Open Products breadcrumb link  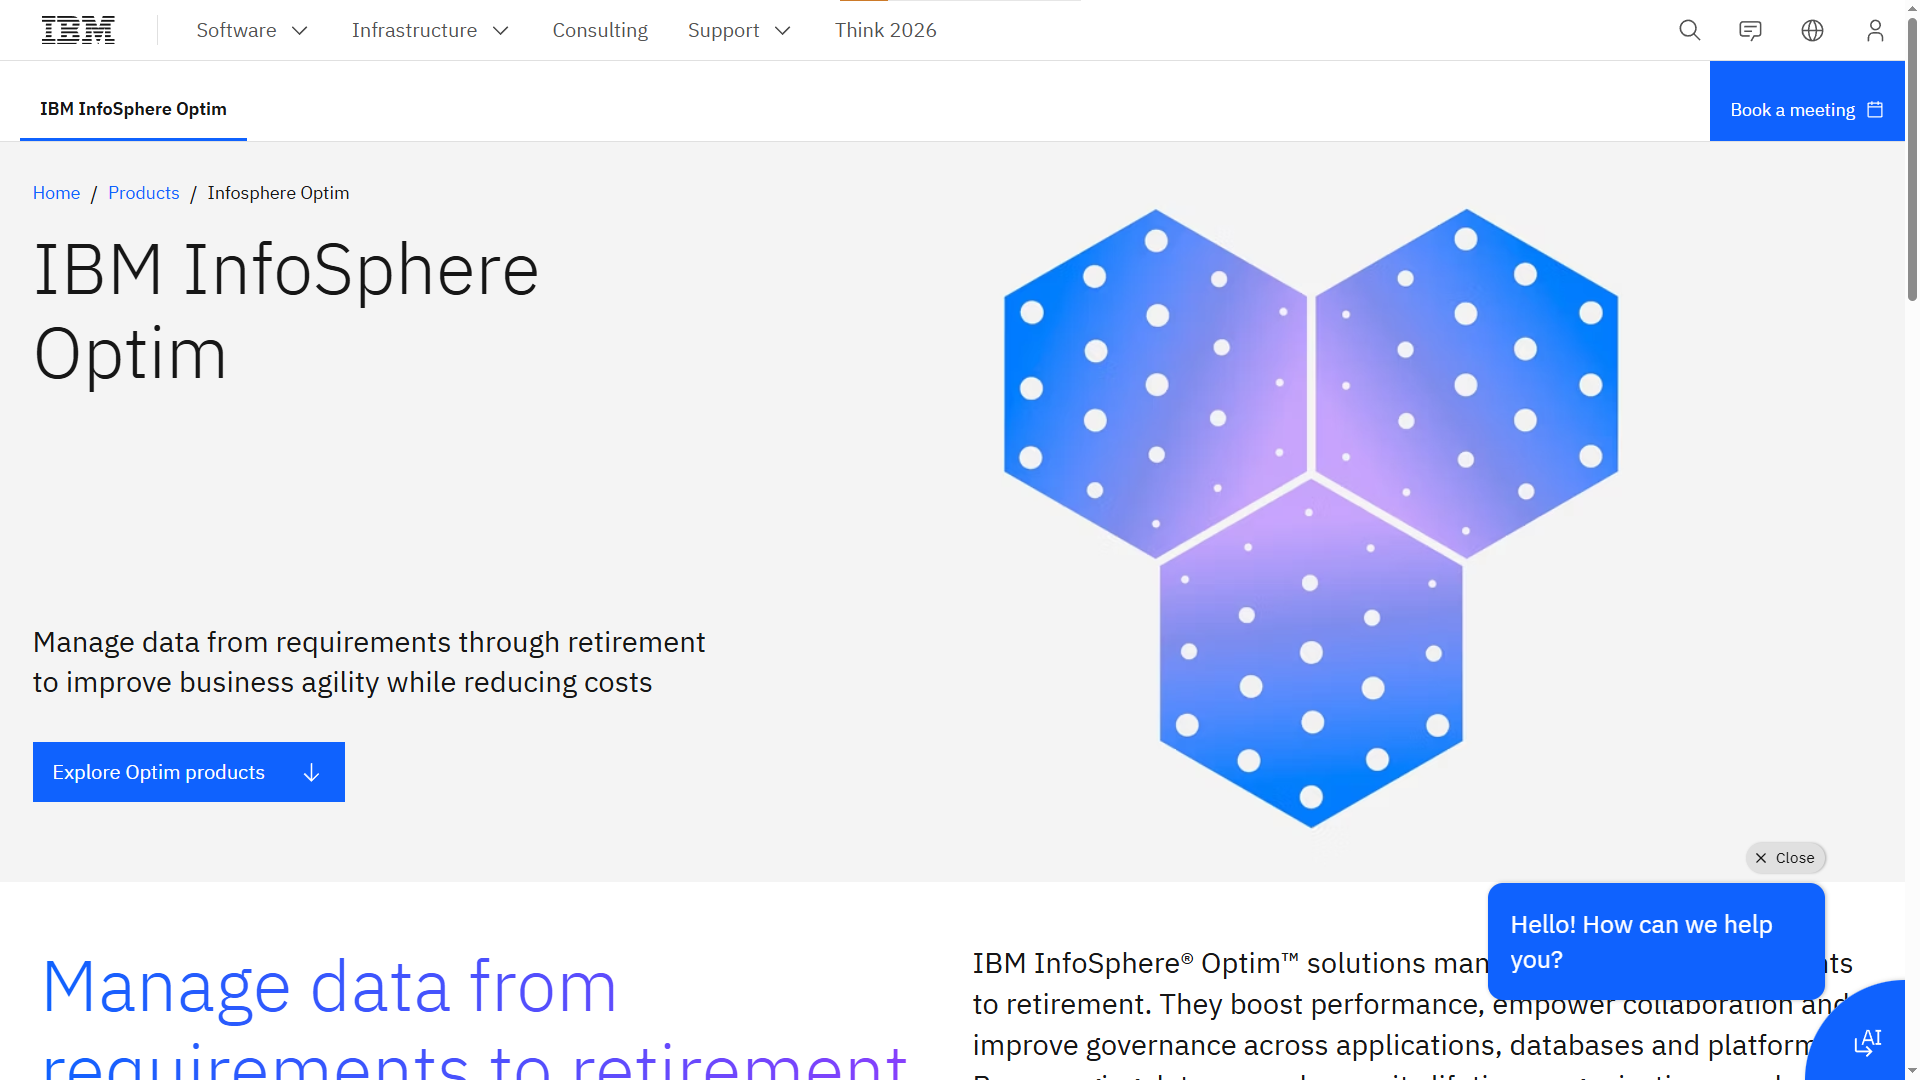click(143, 192)
